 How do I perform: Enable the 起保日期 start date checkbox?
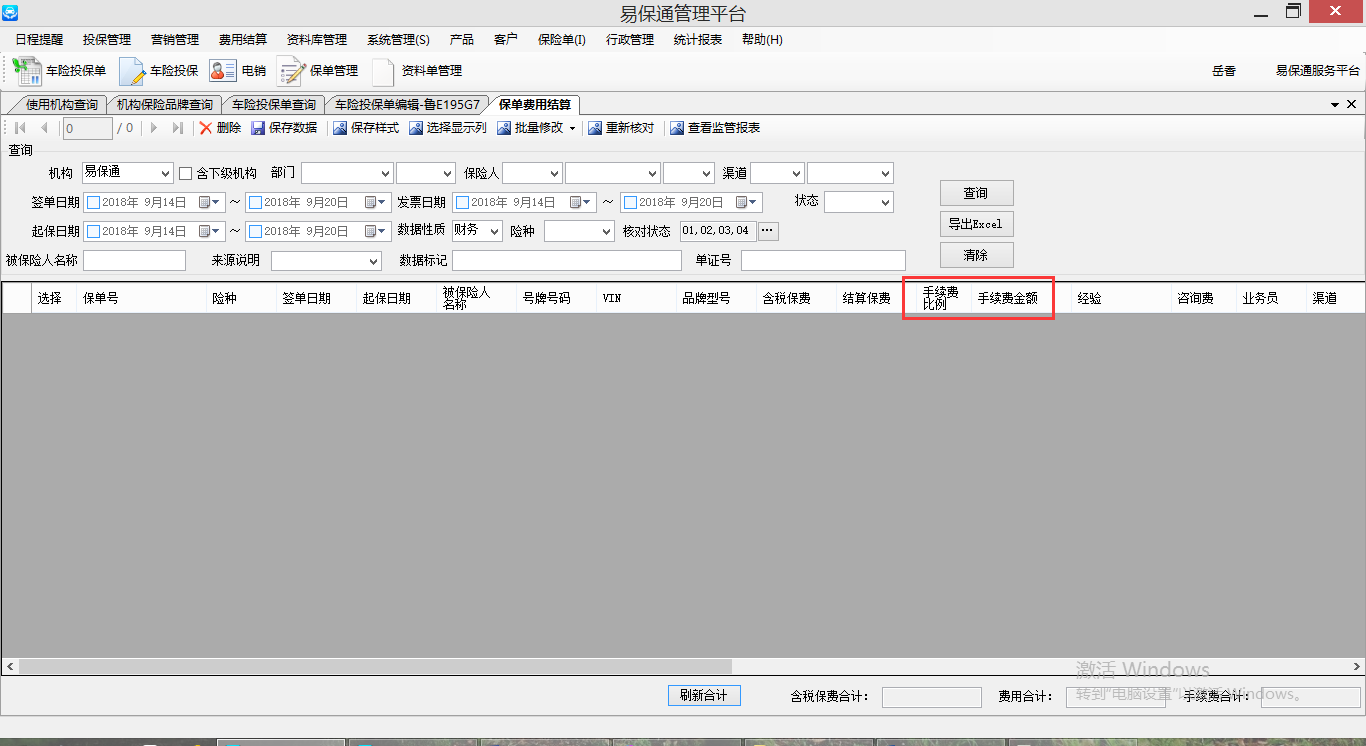tap(94, 231)
